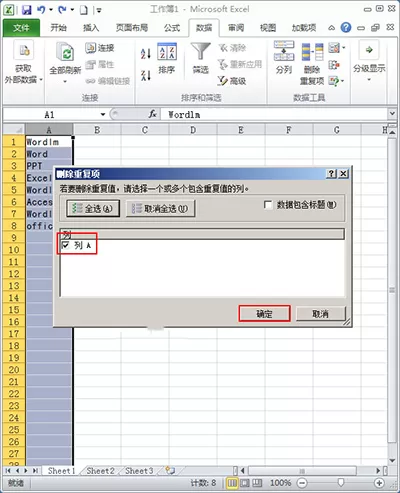Switch to the 视图 ribbon tab
The width and height of the screenshot is (400, 493).
pyautogui.click(x=268, y=28)
